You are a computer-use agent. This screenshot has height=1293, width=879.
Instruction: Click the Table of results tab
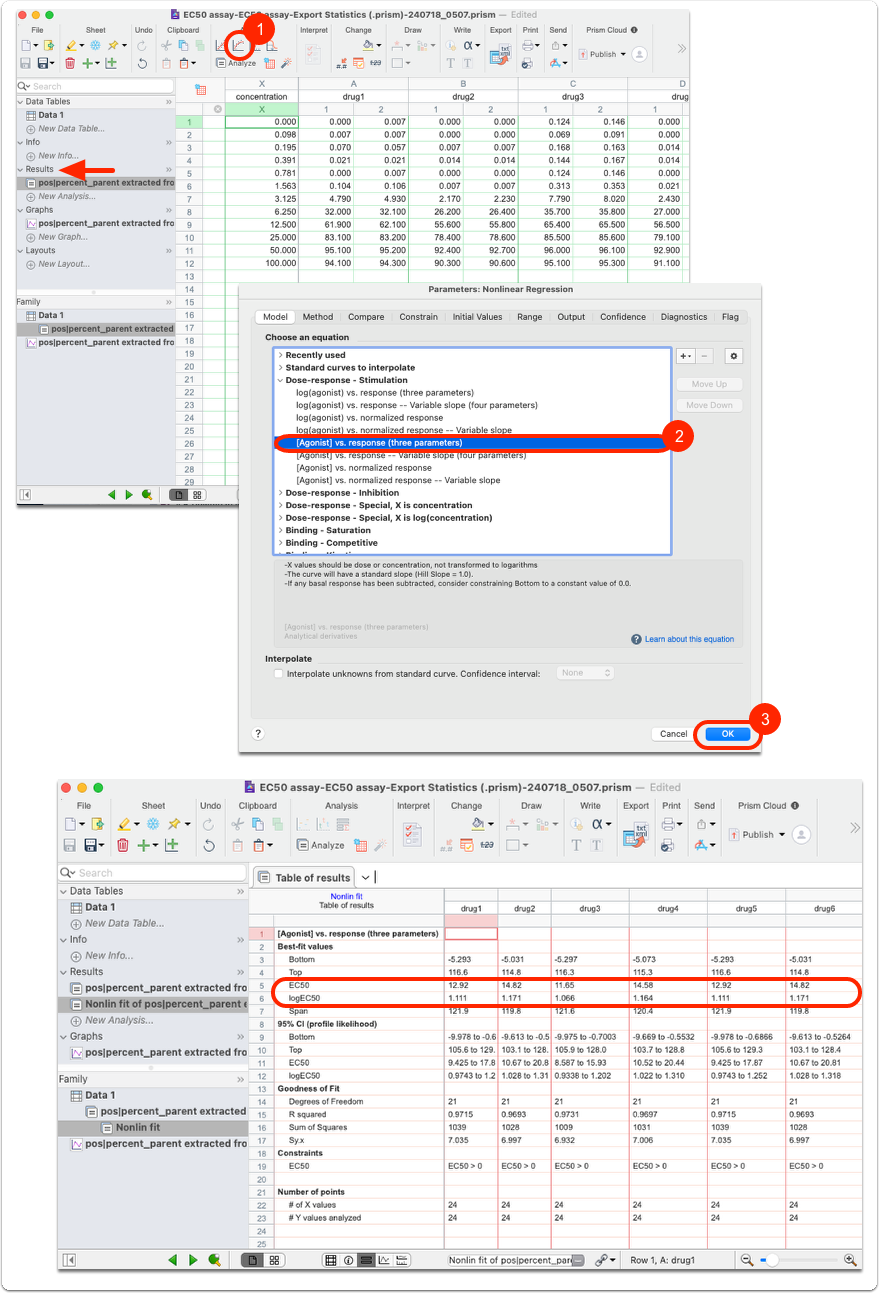click(x=304, y=877)
